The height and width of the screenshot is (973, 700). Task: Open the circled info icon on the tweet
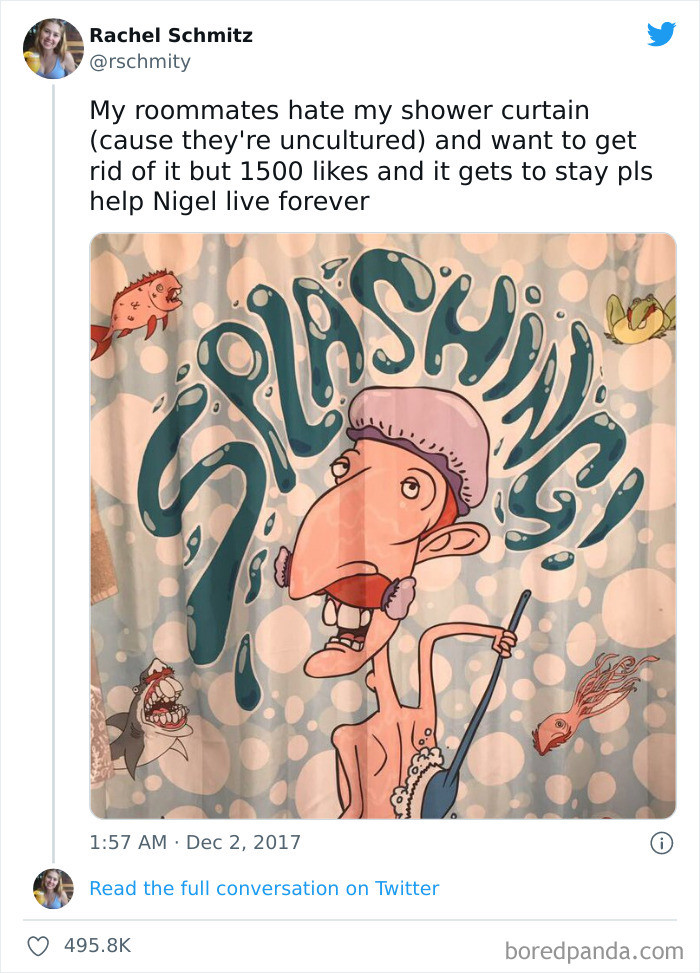664,843
